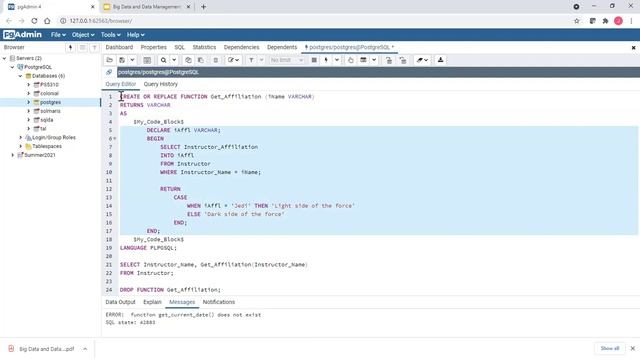Open the Save options dropdown arrow
The height and width of the screenshot is (360, 640).
[x=132, y=60]
